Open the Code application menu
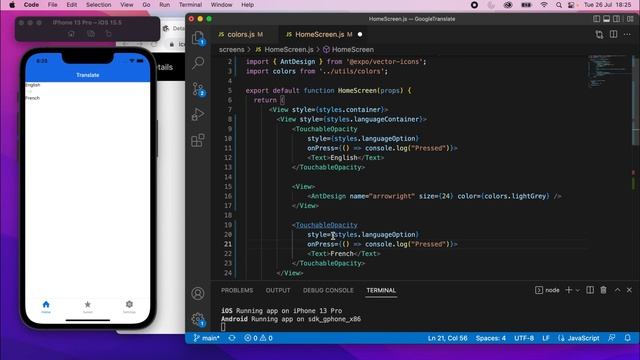 31,5
